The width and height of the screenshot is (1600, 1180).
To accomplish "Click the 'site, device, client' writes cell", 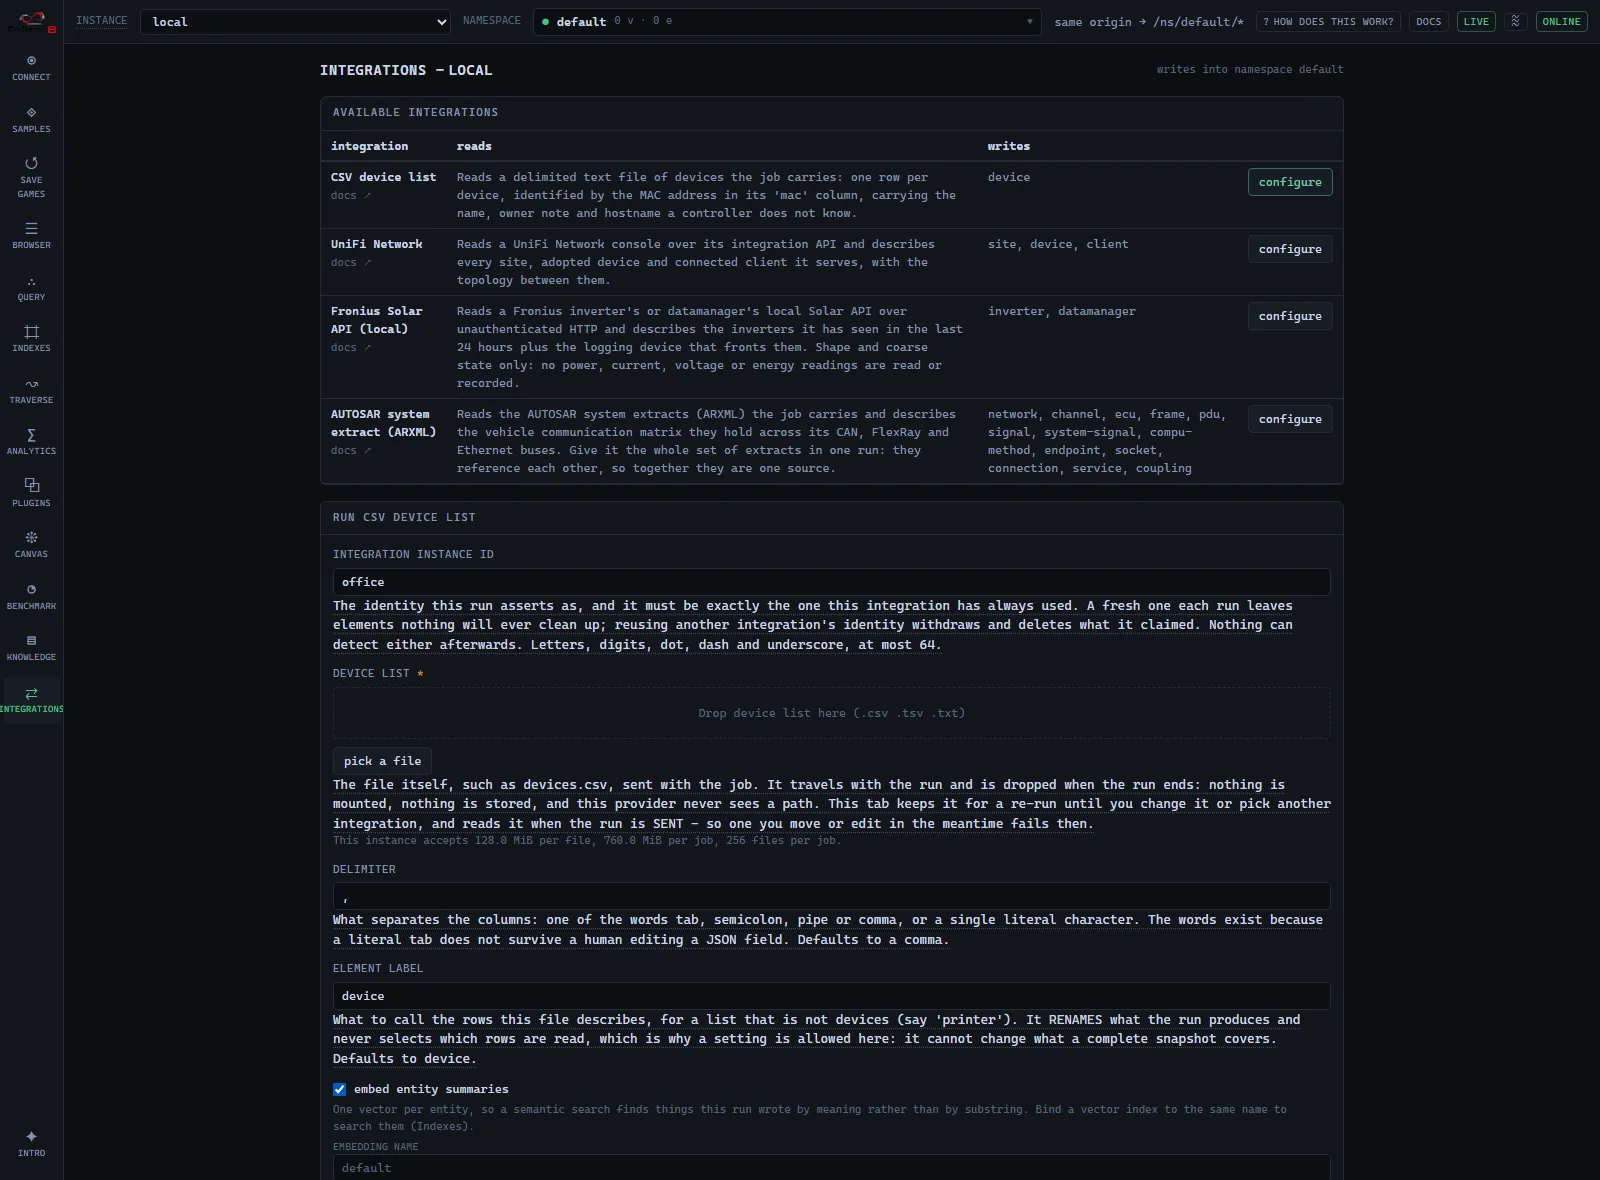I will [1058, 245].
